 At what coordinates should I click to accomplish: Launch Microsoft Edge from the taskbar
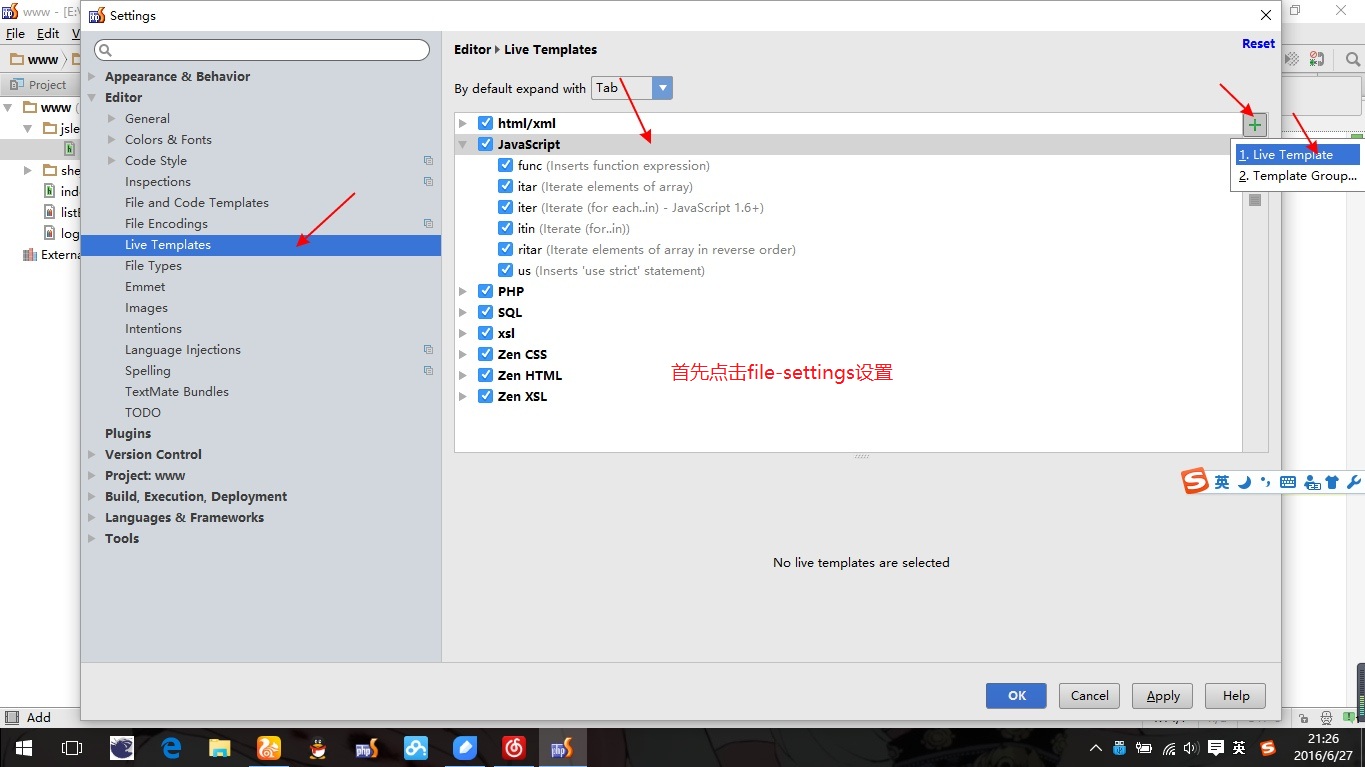pos(171,748)
